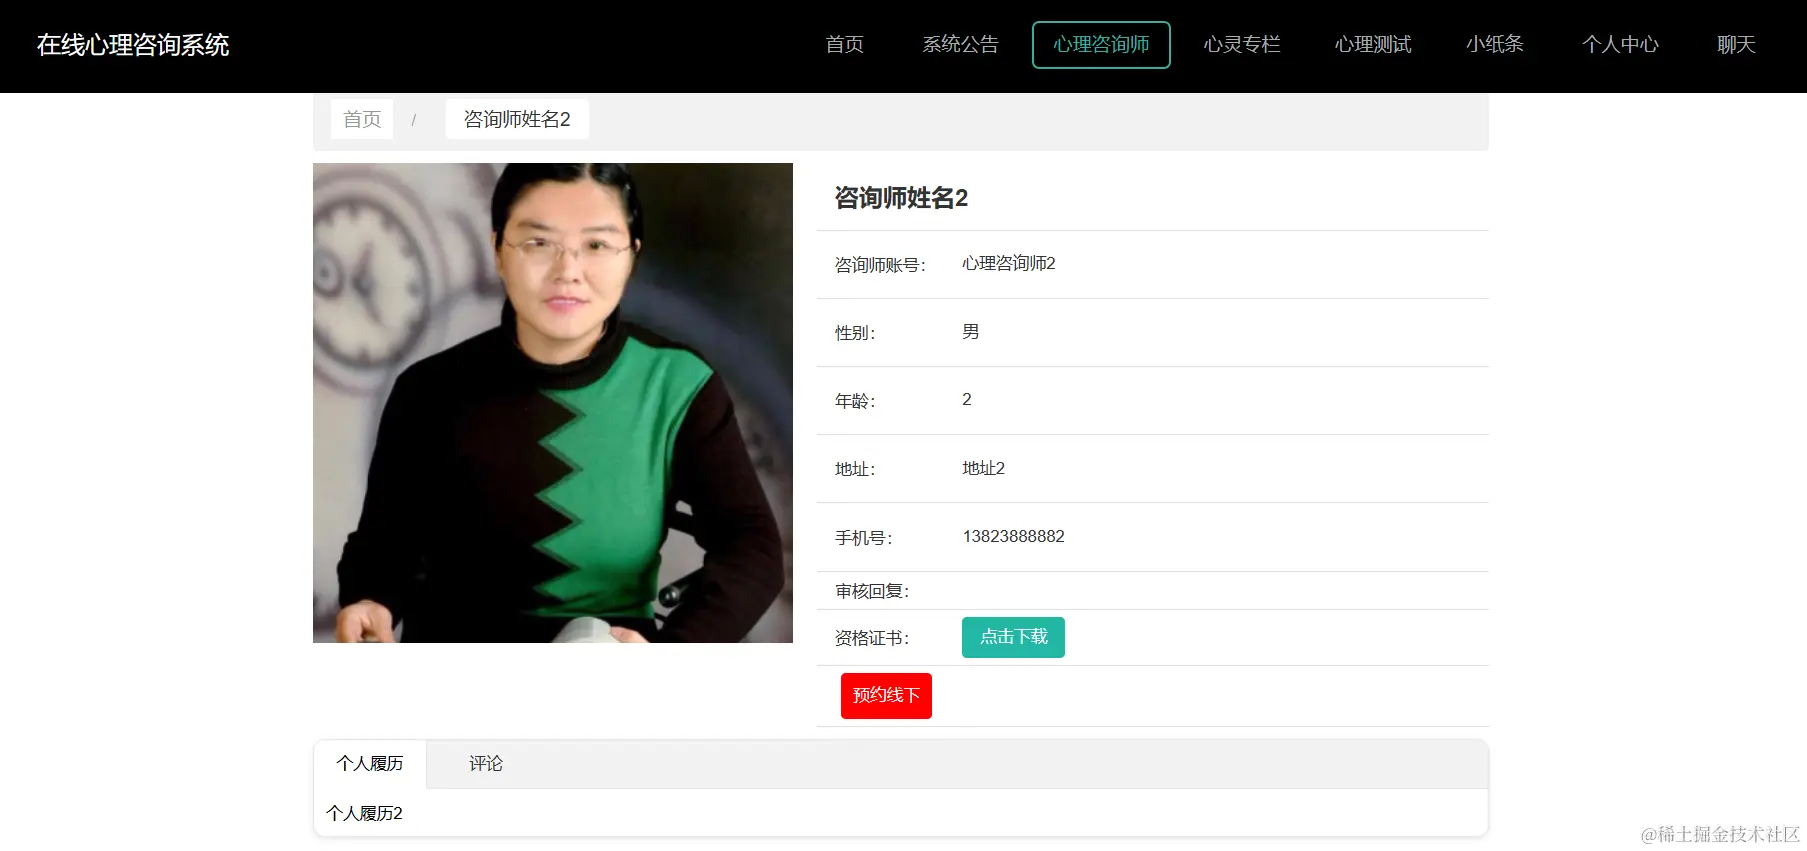Go to 个人中心 in the navigation bar
1807x851 pixels.
(x=1620, y=45)
